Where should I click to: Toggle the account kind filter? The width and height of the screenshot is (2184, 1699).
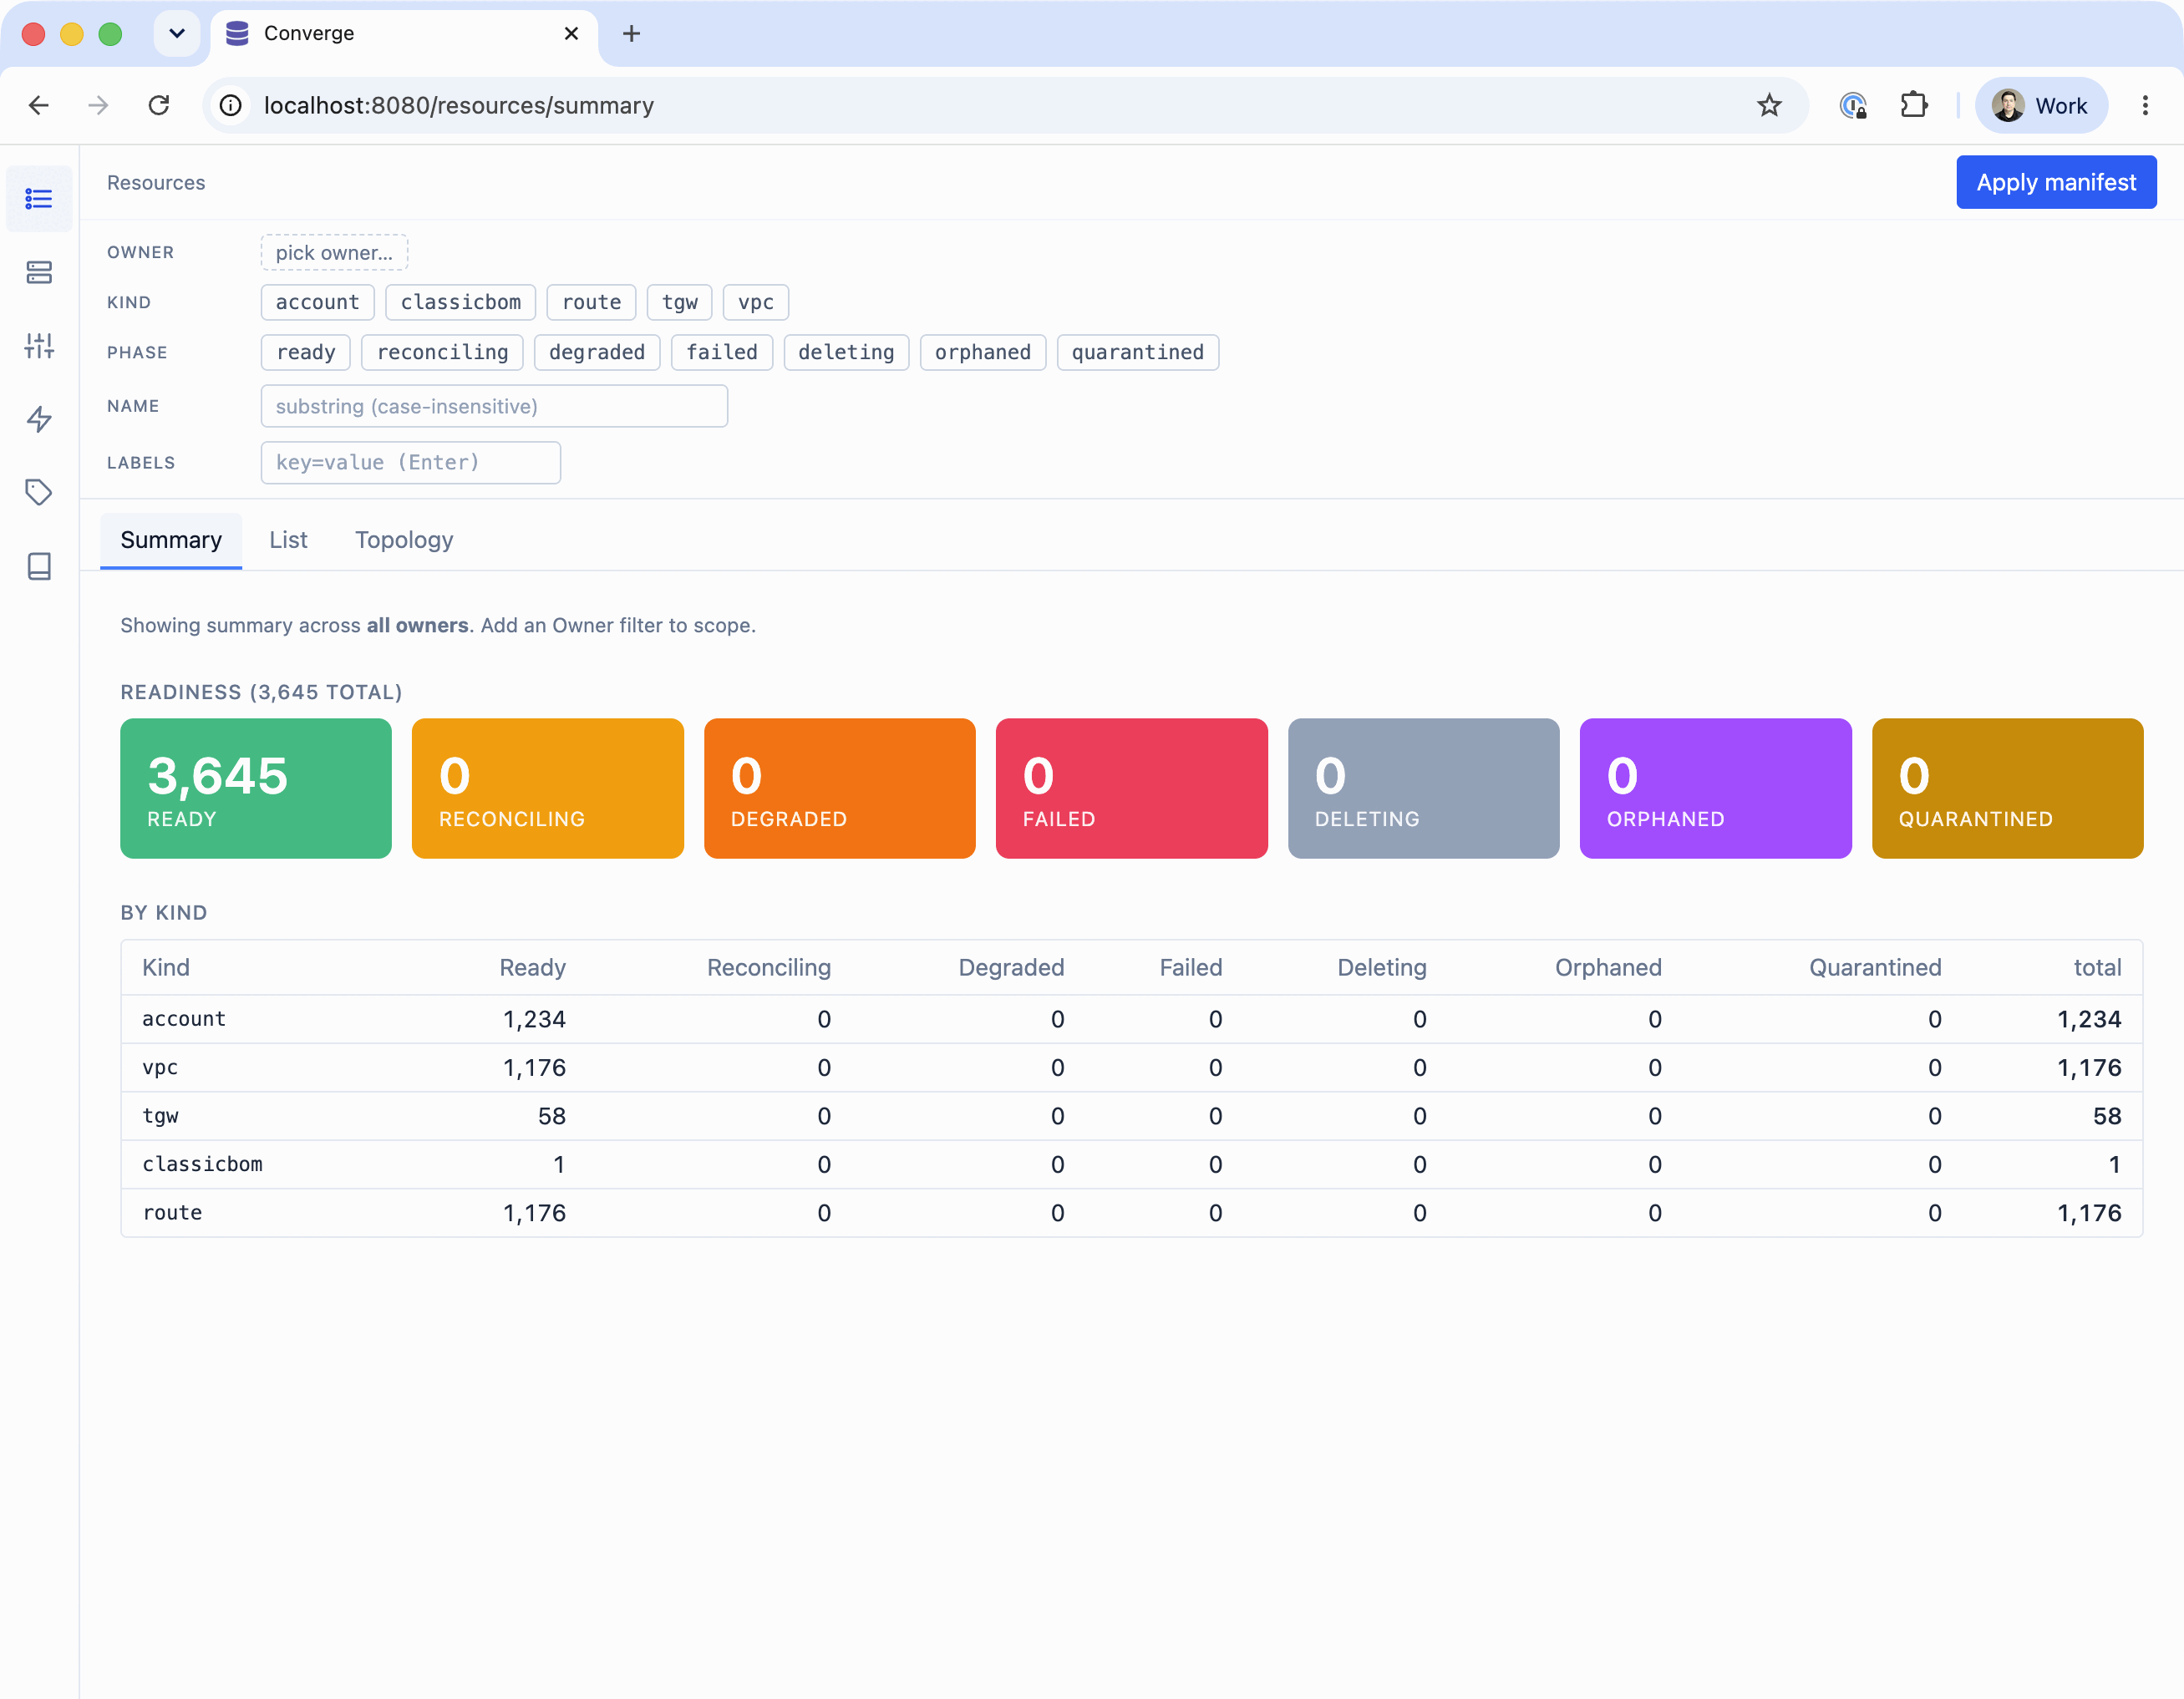(317, 302)
